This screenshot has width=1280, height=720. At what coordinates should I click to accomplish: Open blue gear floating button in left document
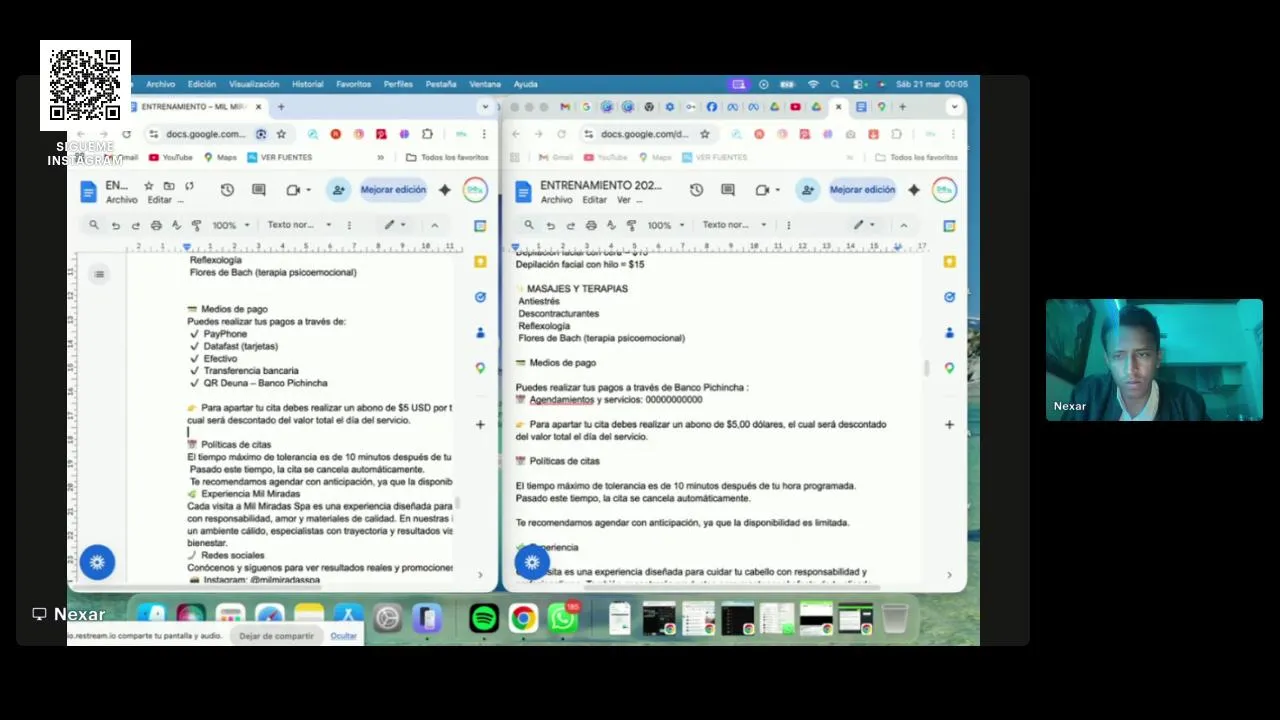(x=97, y=563)
